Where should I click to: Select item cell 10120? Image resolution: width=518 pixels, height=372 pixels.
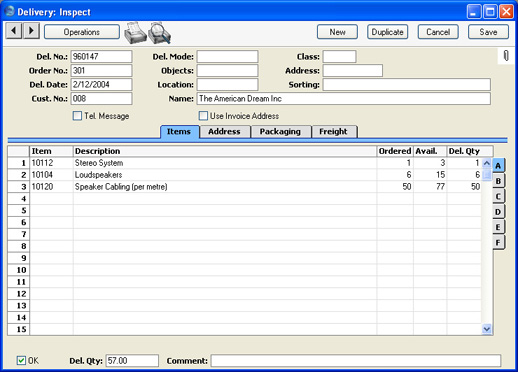click(x=51, y=187)
